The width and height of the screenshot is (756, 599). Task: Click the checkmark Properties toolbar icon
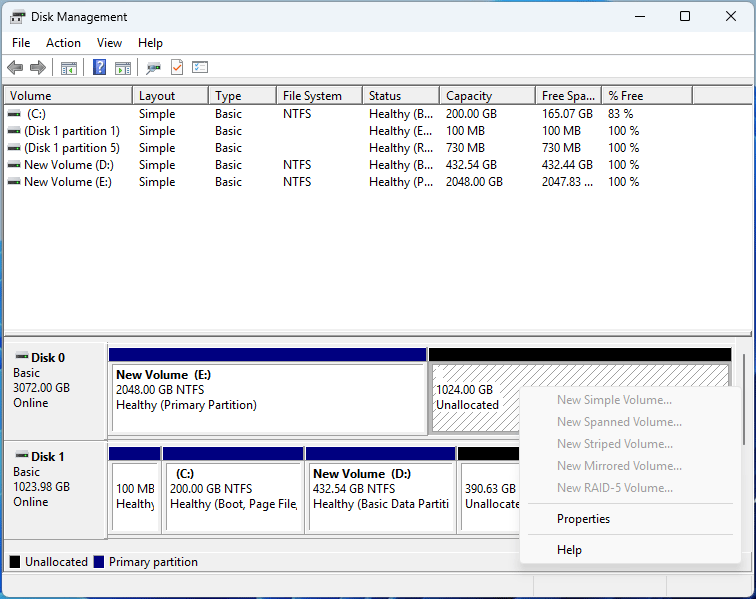[x=177, y=68]
